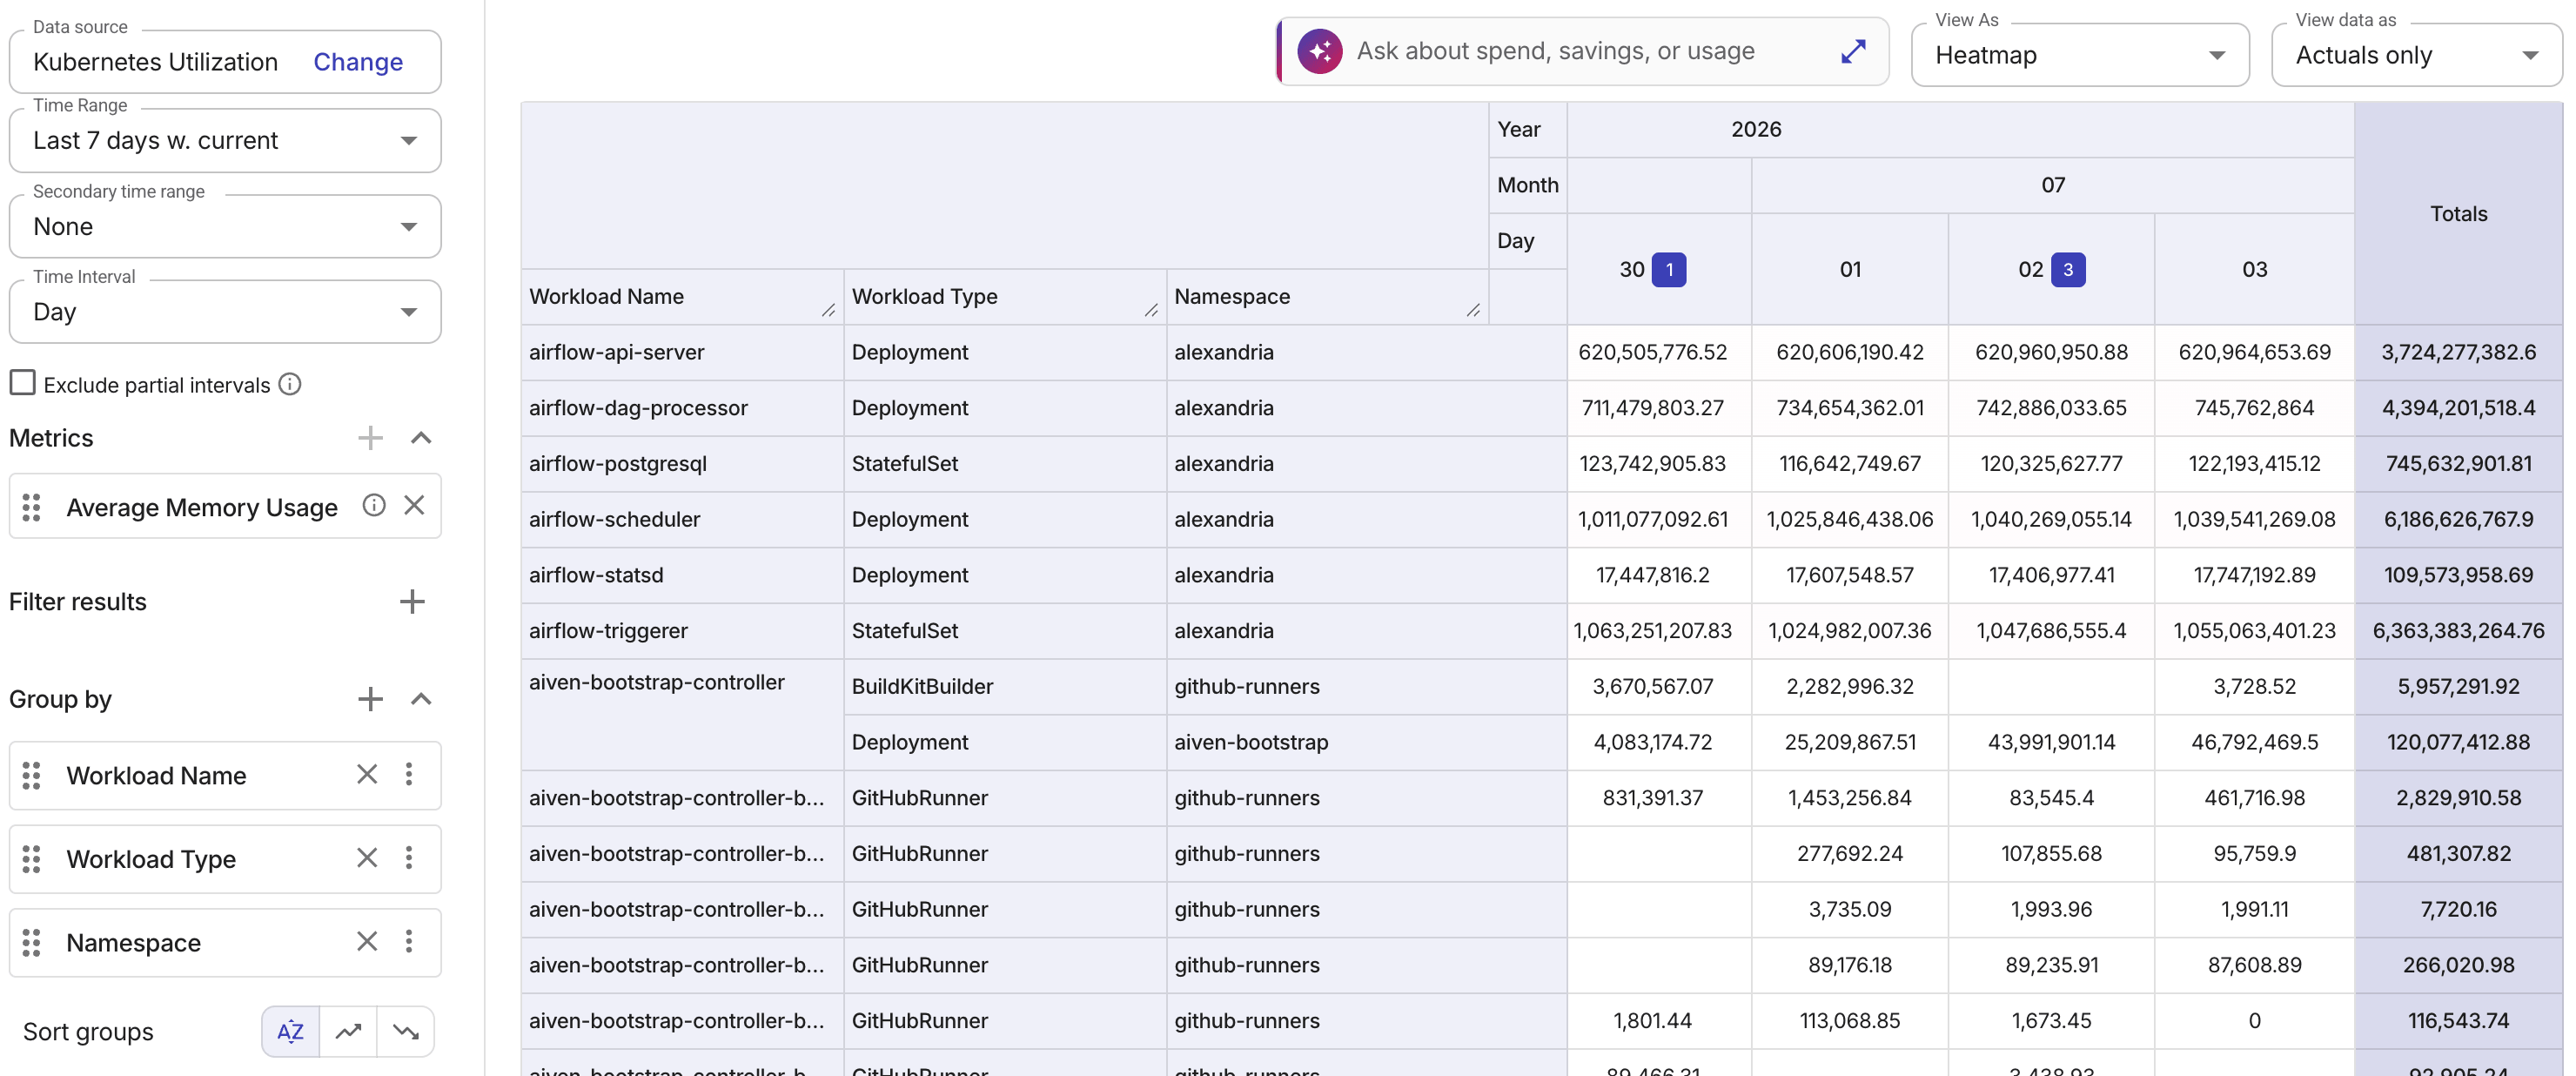Viewport: 2576px width, 1076px height.
Task: Sort groups by ascending trend icon
Action: (x=348, y=1031)
